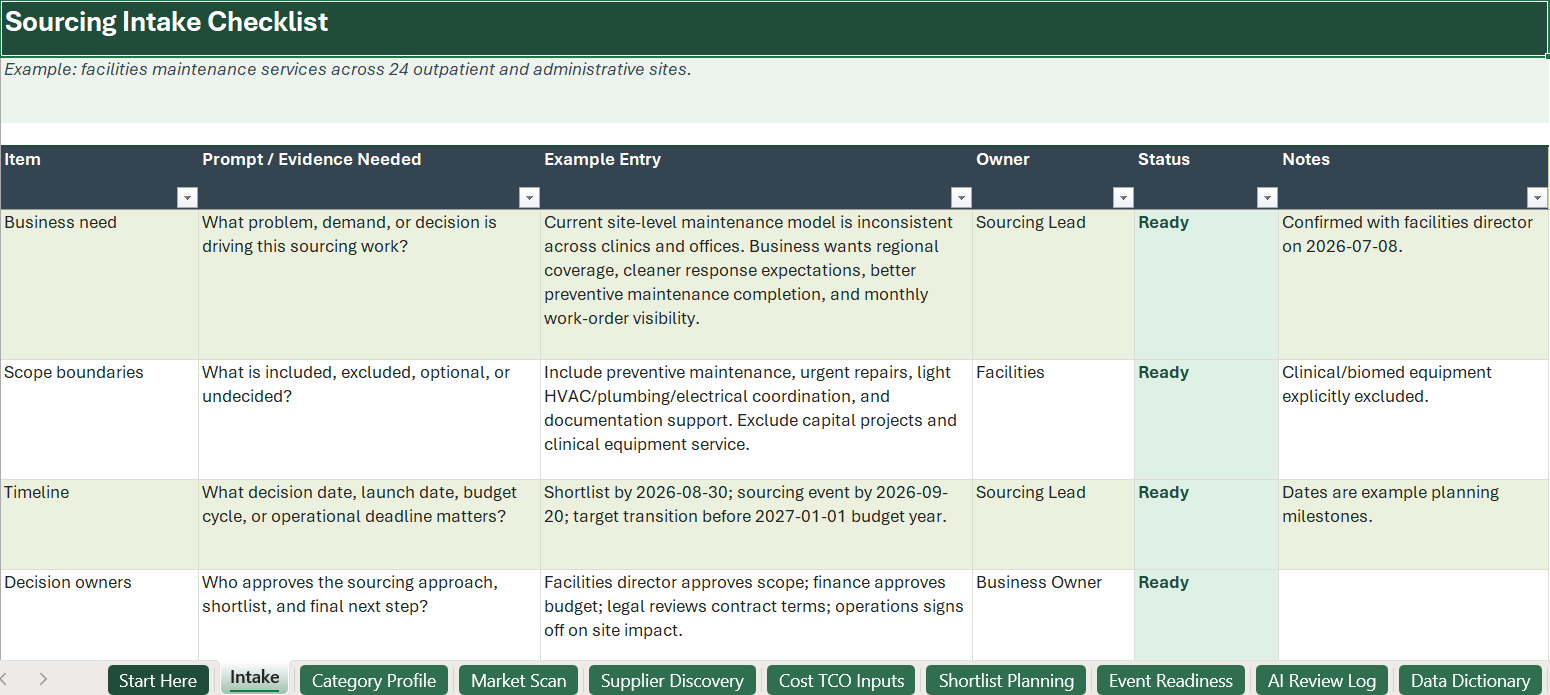The width and height of the screenshot is (1550, 695).
Task: Click the Sourcing Lead owner in Business need row
Action: (1053, 284)
